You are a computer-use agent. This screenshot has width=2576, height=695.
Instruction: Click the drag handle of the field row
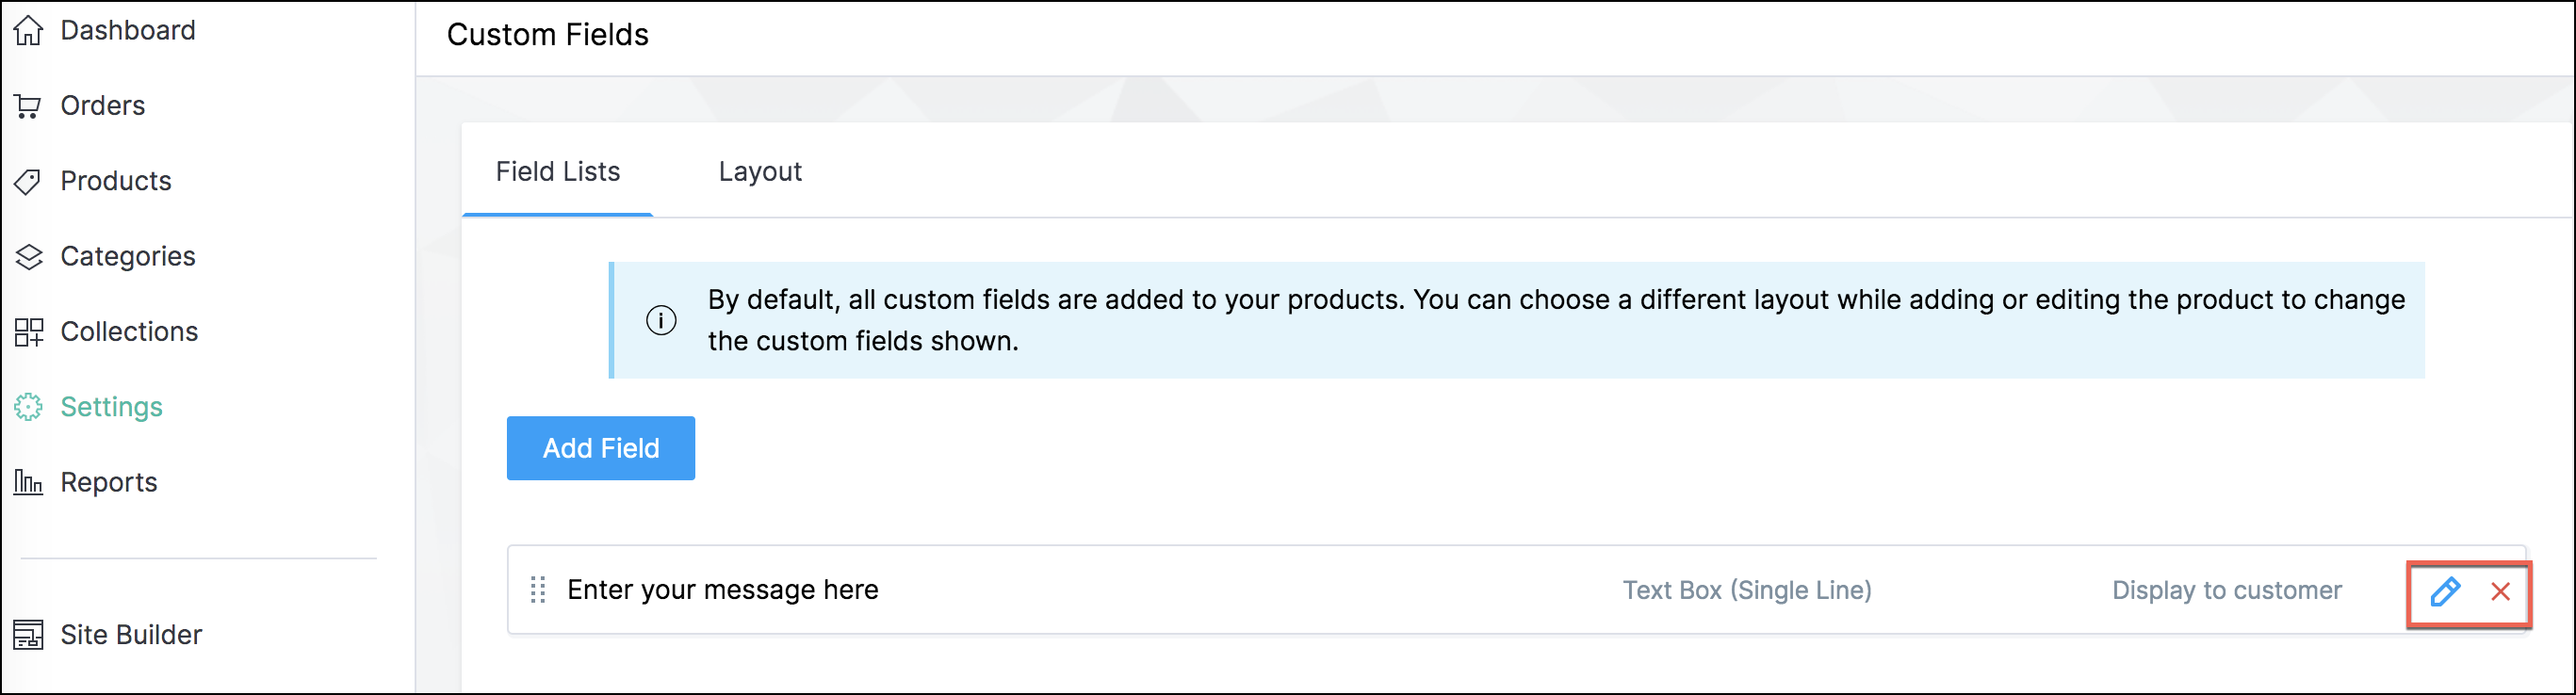tap(538, 590)
